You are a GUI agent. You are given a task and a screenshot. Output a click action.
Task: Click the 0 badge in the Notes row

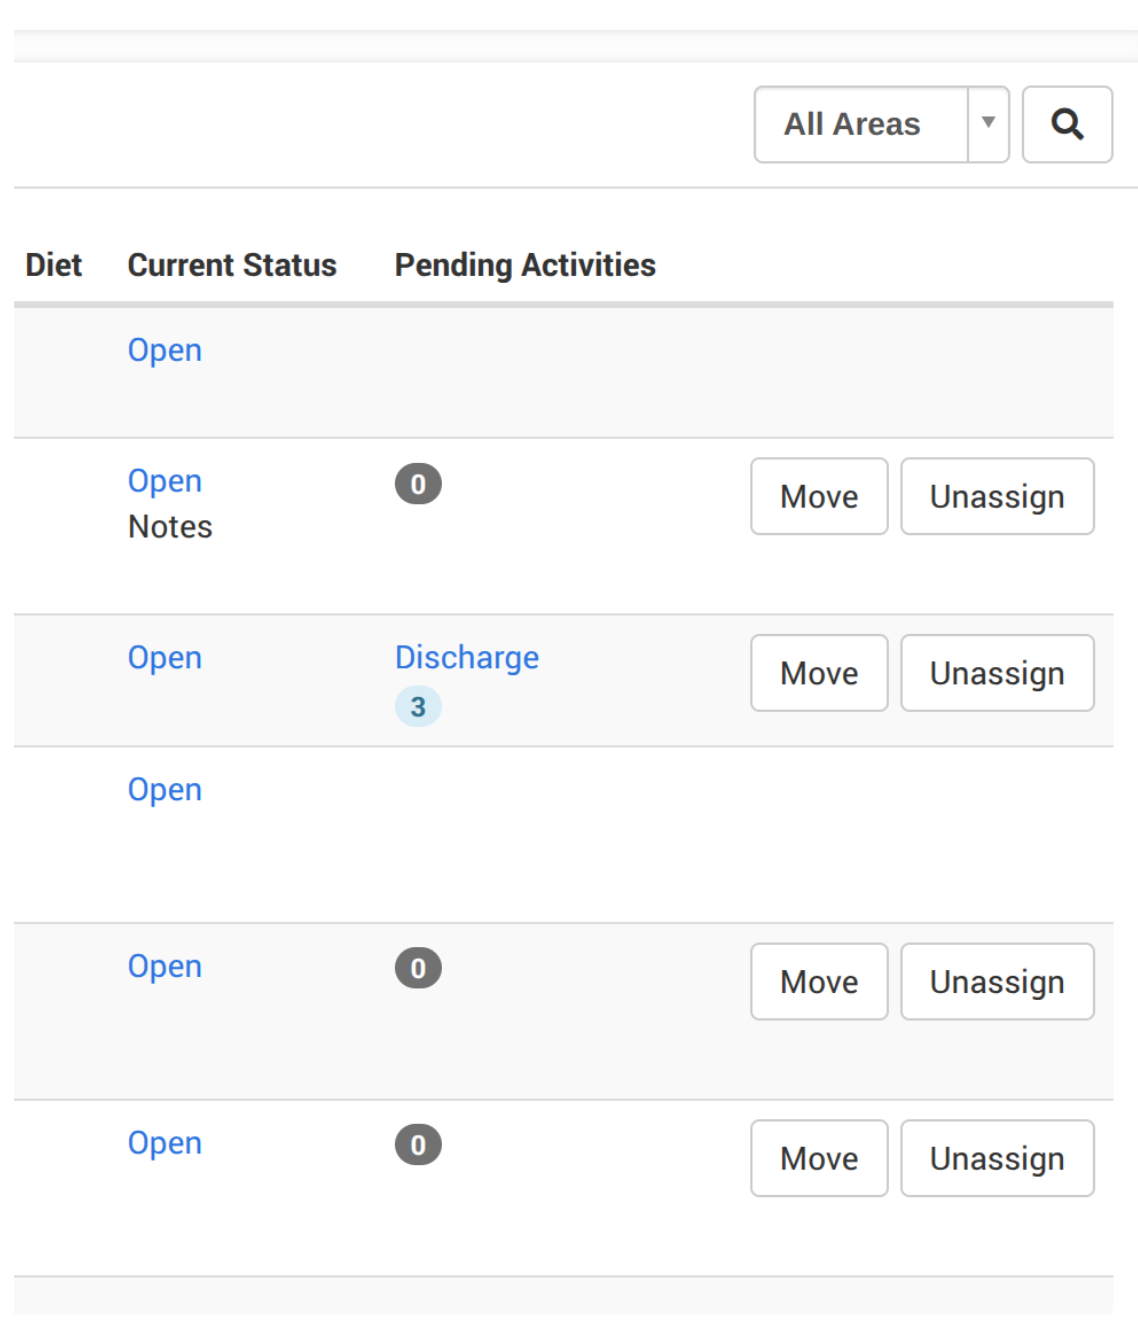pyautogui.click(x=418, y=484)
